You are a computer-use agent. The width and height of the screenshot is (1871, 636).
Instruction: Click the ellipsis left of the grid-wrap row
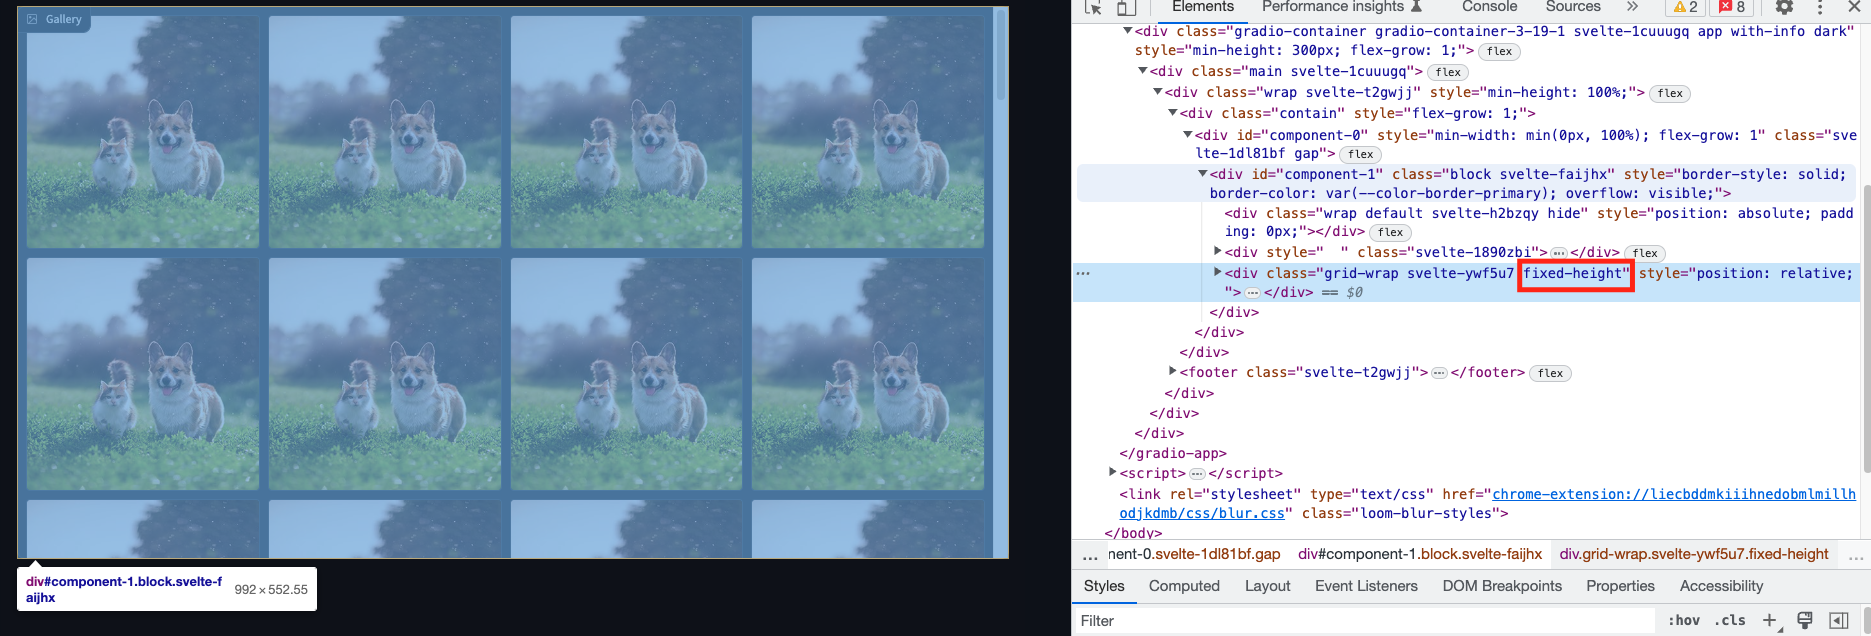pos(1083,273)
